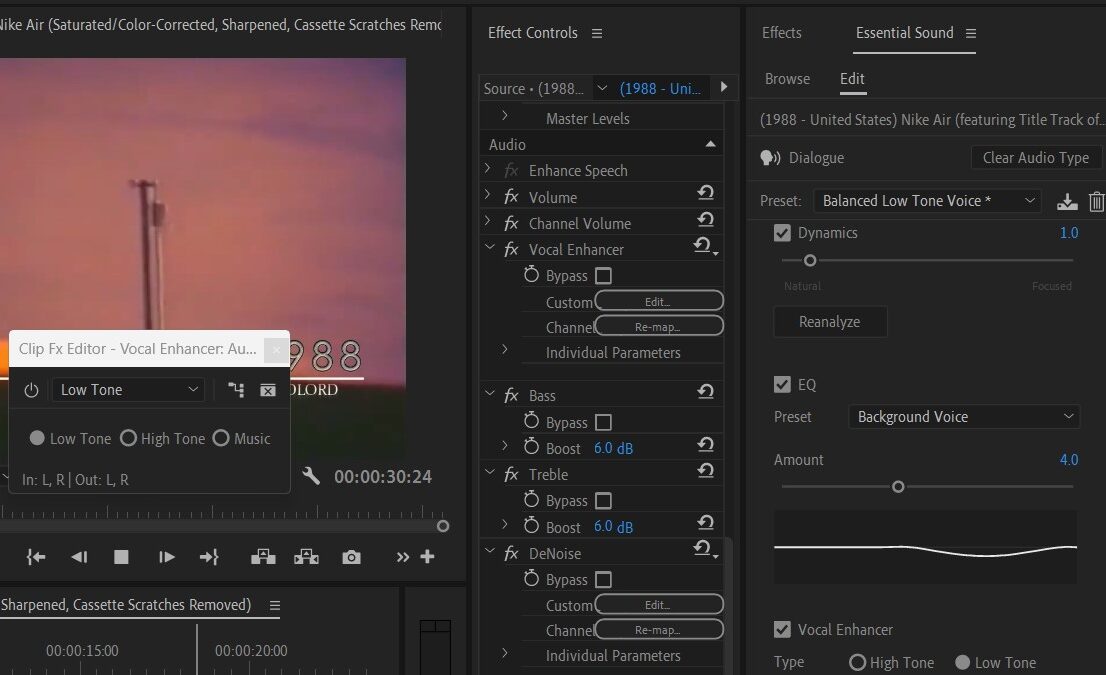Reset the Bass Boost parameter
This screenshot has height=675, width=1106.
pyautogui.click(x=705, y=444)
